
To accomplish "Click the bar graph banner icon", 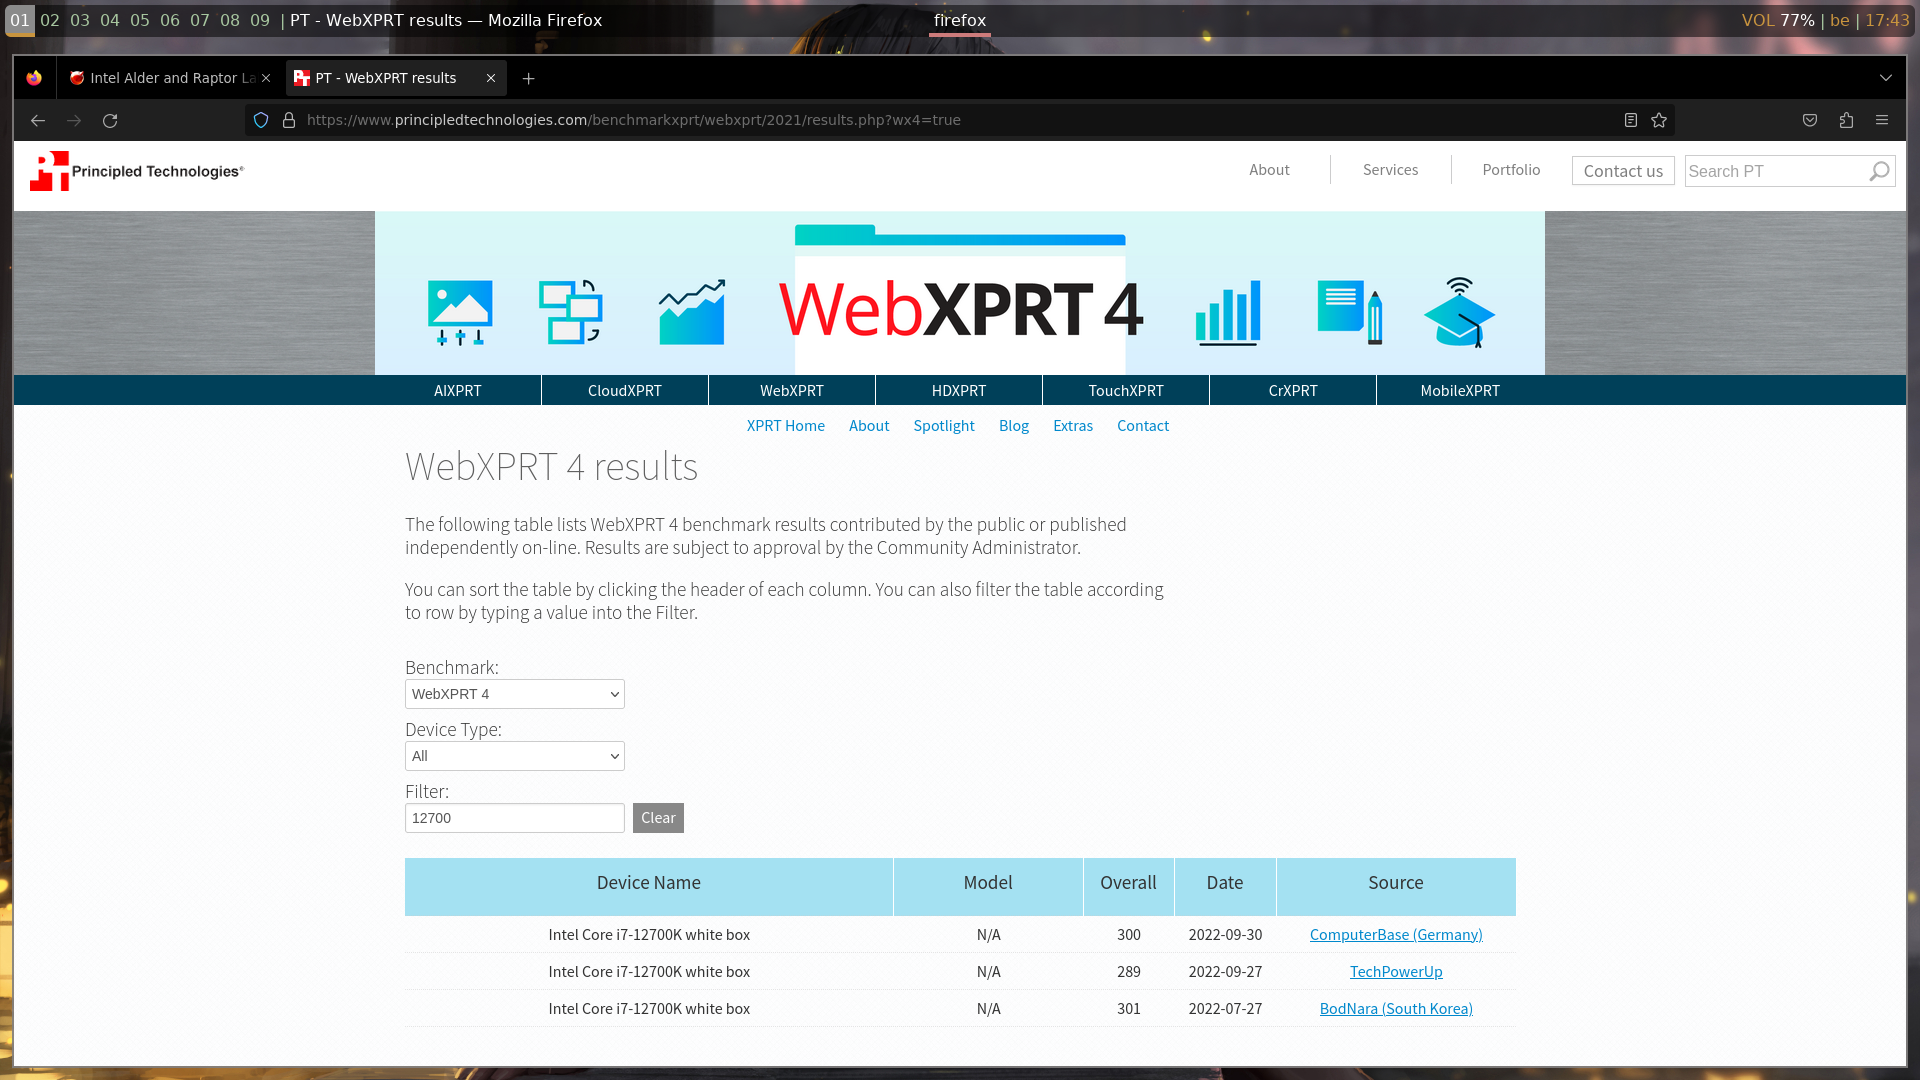I will click(x=1228, y=313).
